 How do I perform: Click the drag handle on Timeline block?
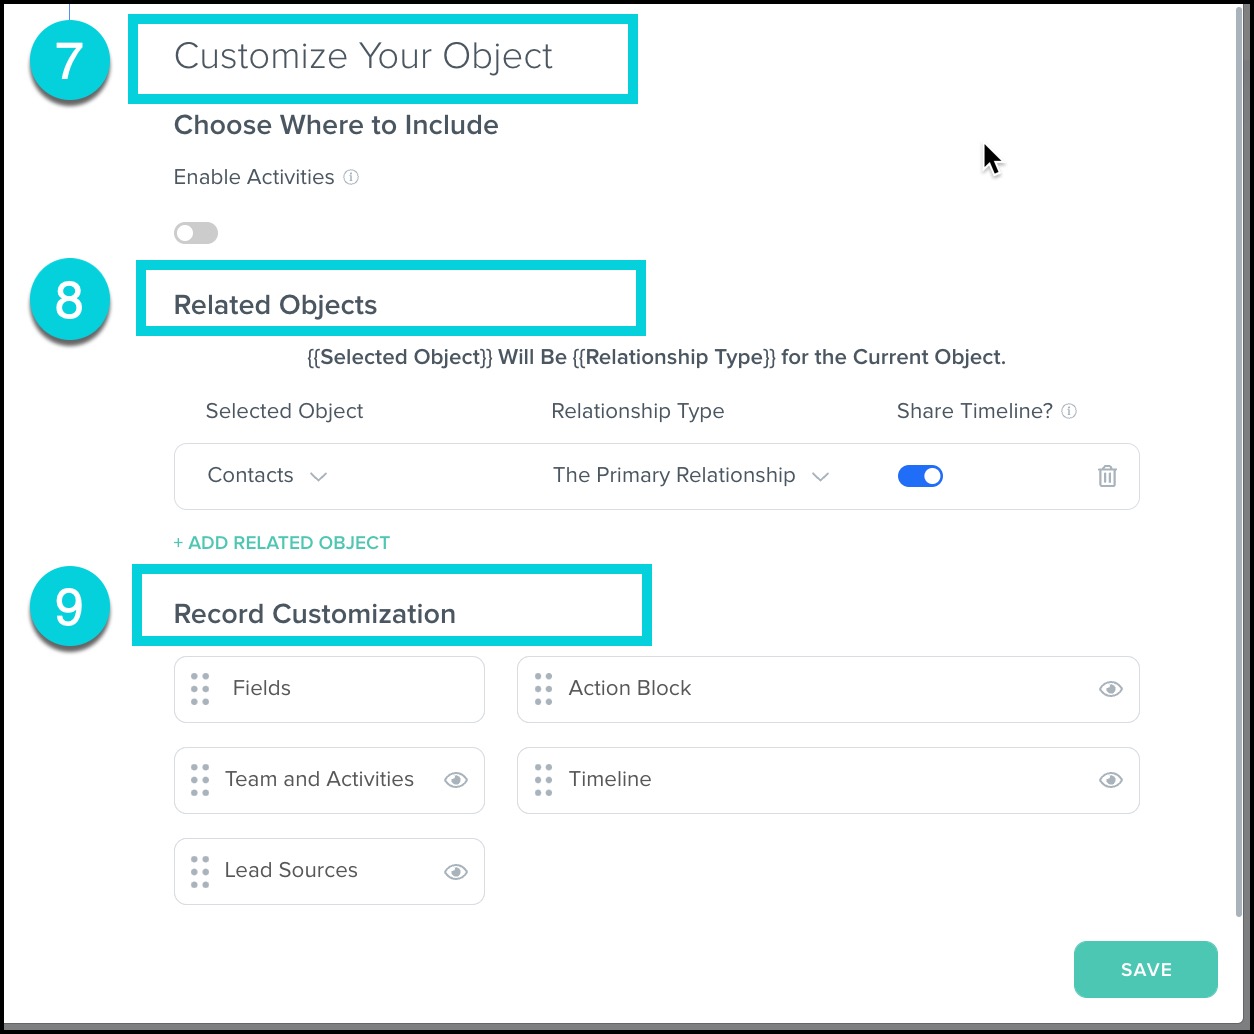543,780
